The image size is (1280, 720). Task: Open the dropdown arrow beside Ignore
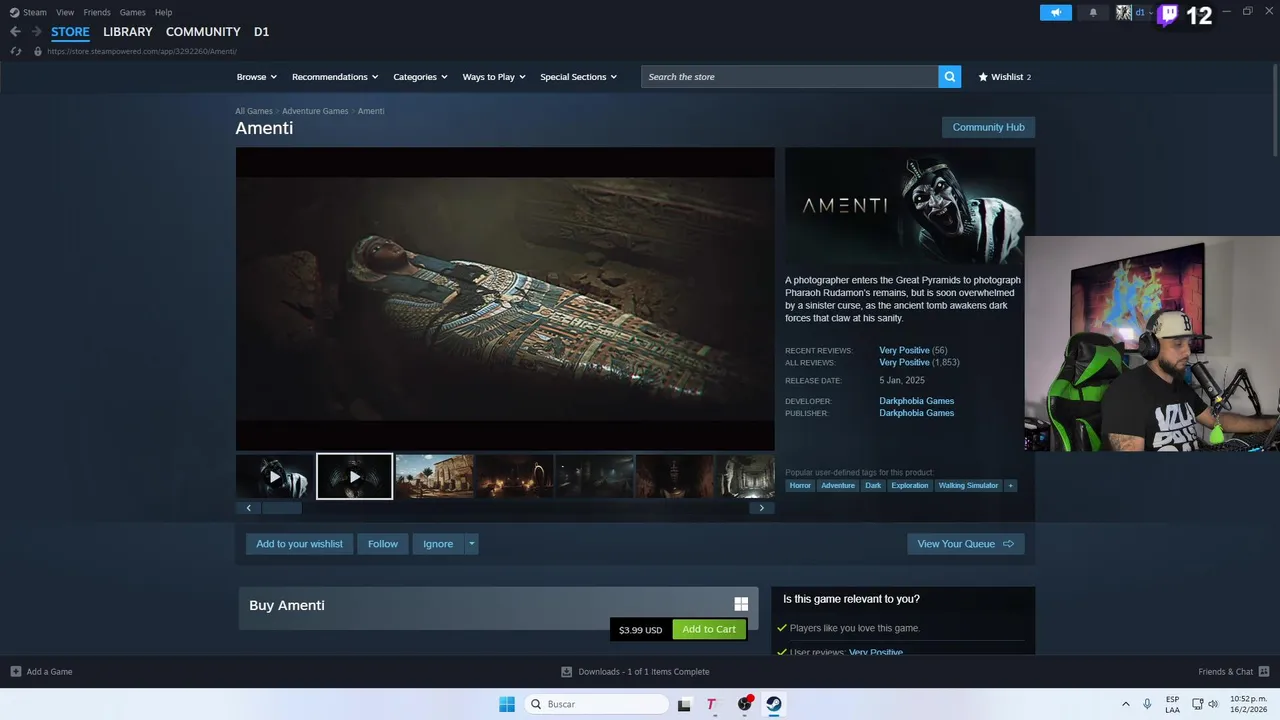point(472,544)
